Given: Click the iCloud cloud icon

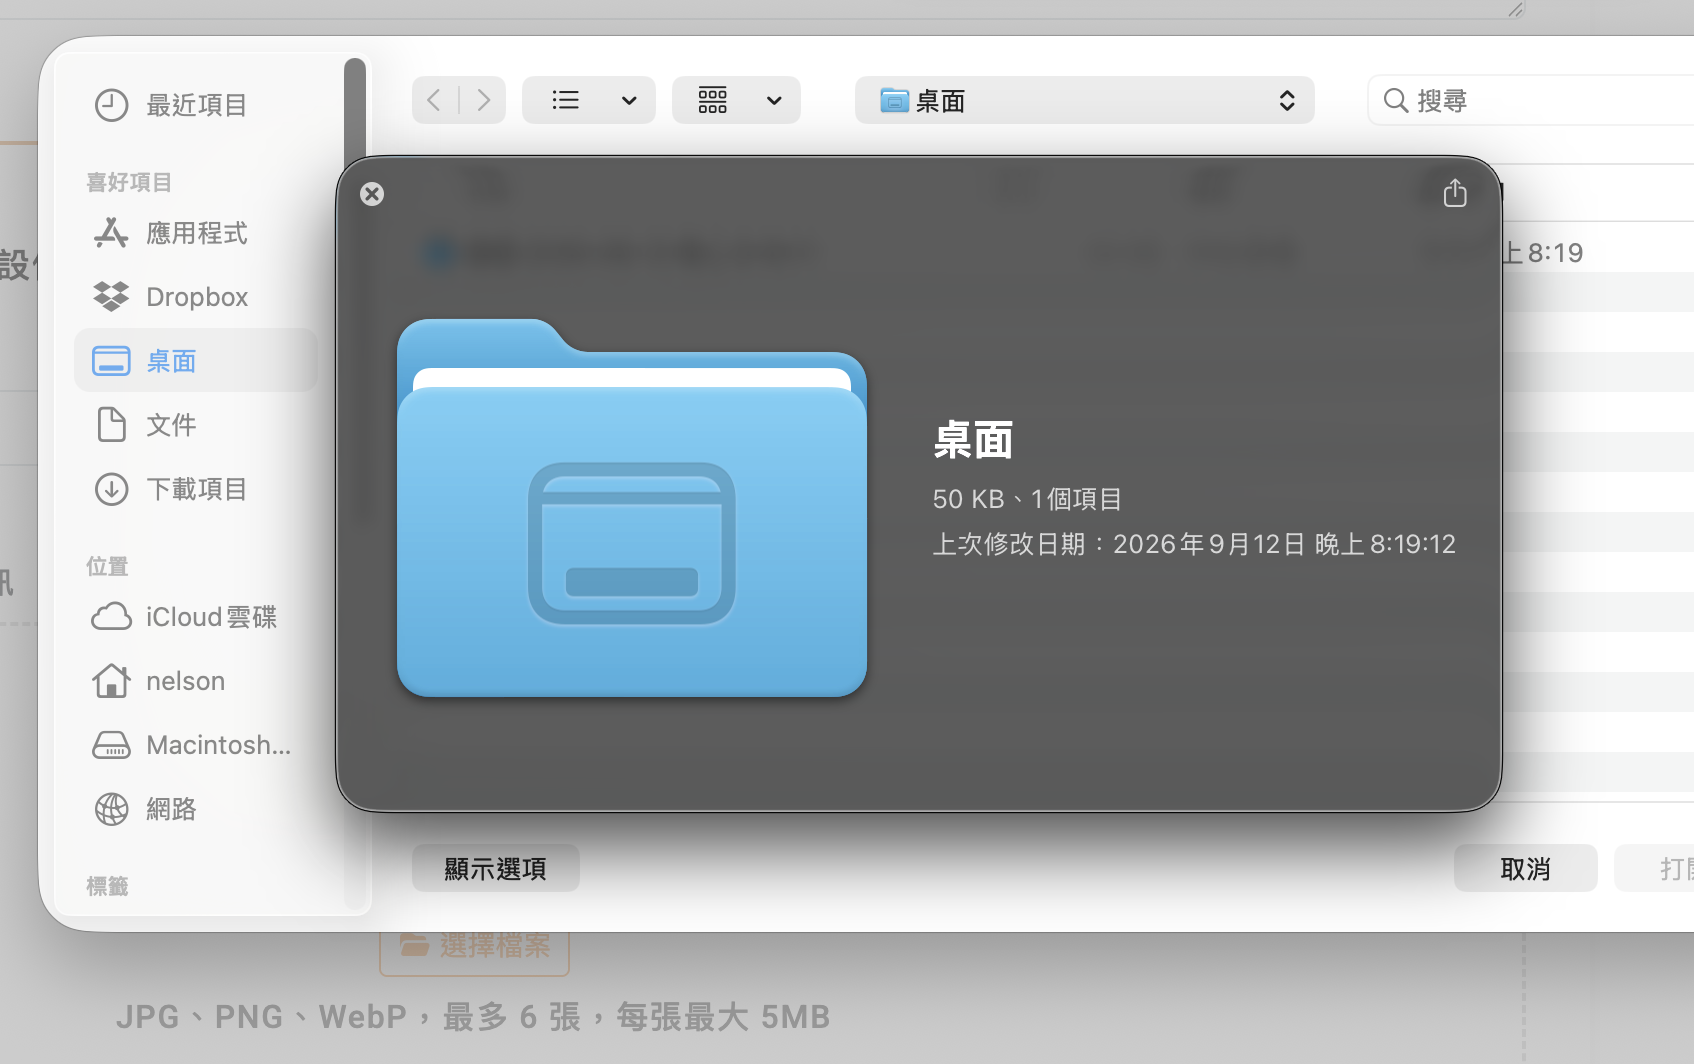Looking at the screenshot, I should click(x=111, y=617).
